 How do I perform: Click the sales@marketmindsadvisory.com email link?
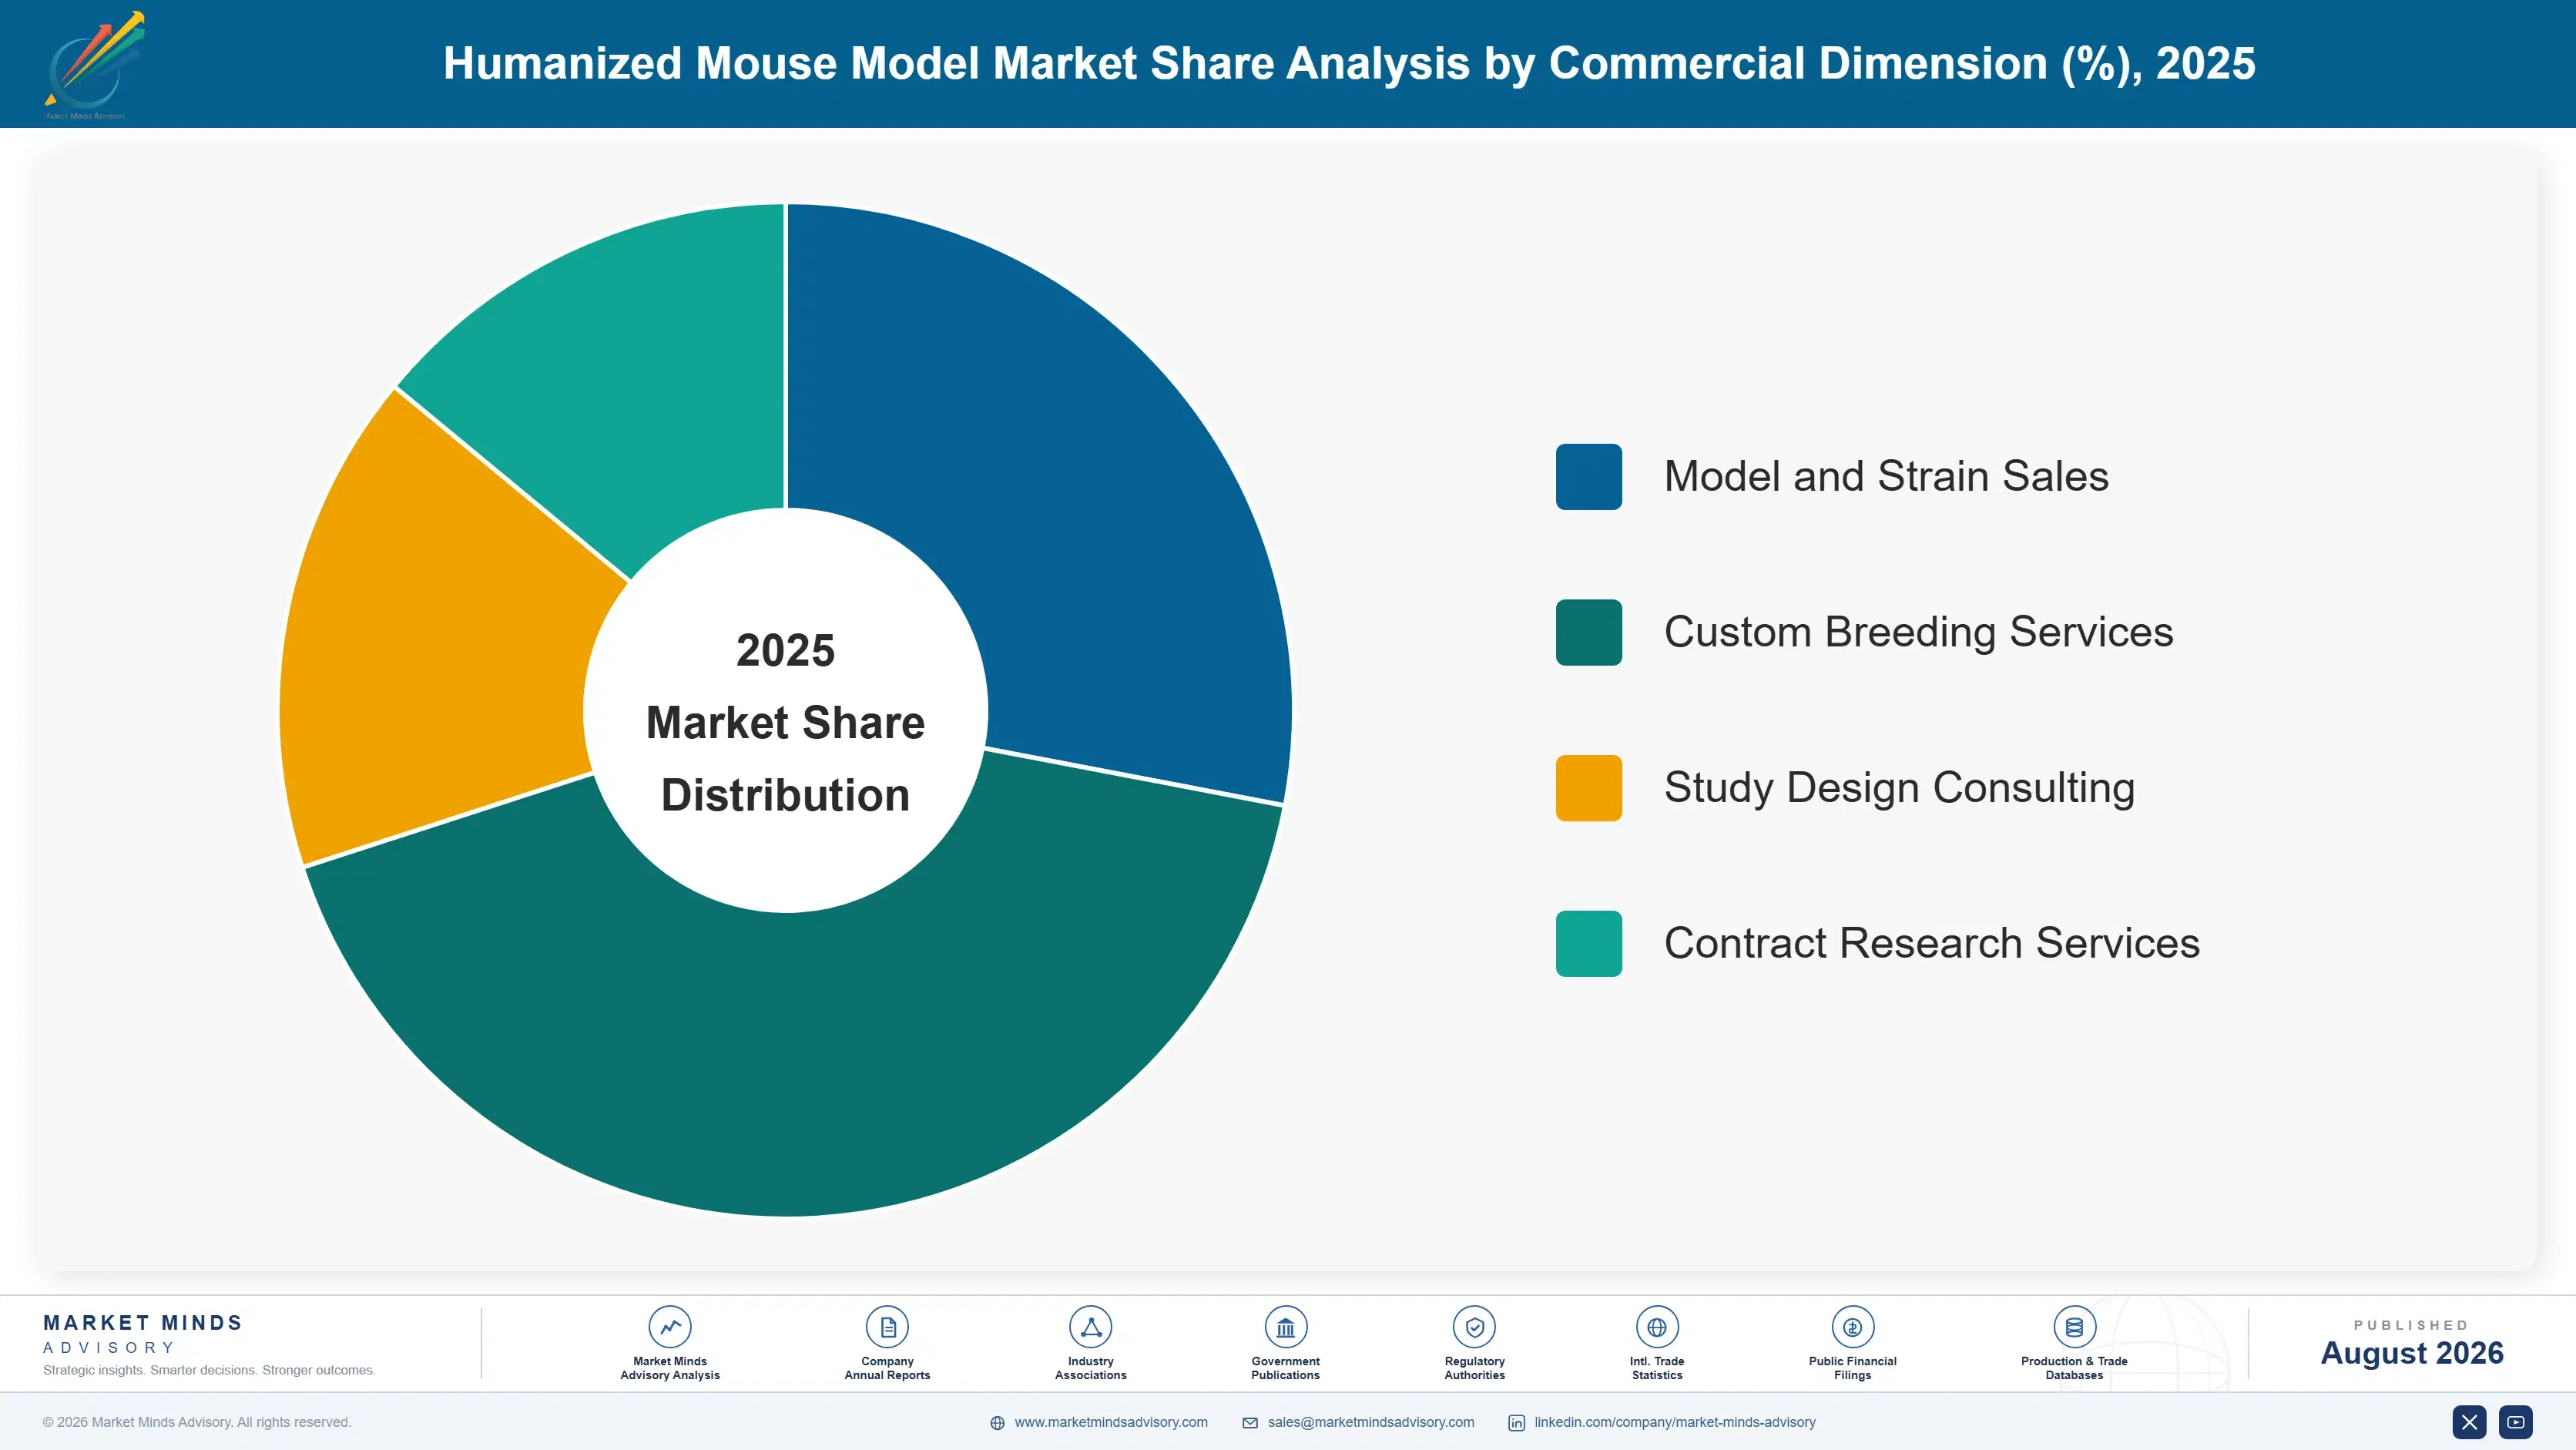pyautogui.click(x=1371, y=1422)
